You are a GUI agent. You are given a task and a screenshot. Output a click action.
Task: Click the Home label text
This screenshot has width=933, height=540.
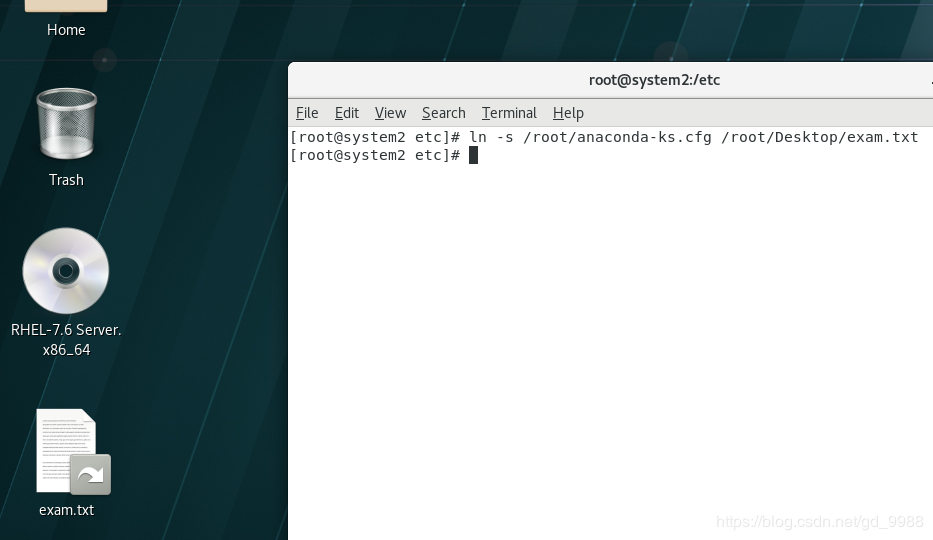coord(66,30)
